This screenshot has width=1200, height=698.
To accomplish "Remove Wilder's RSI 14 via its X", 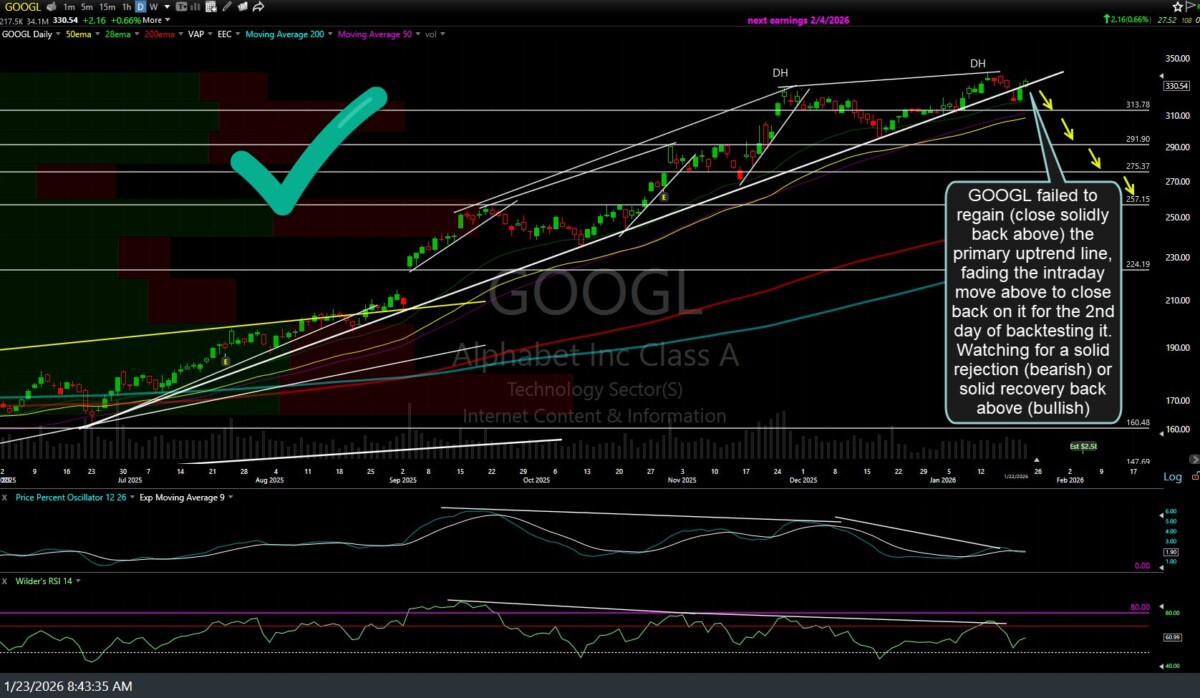I will click(6, 581).
